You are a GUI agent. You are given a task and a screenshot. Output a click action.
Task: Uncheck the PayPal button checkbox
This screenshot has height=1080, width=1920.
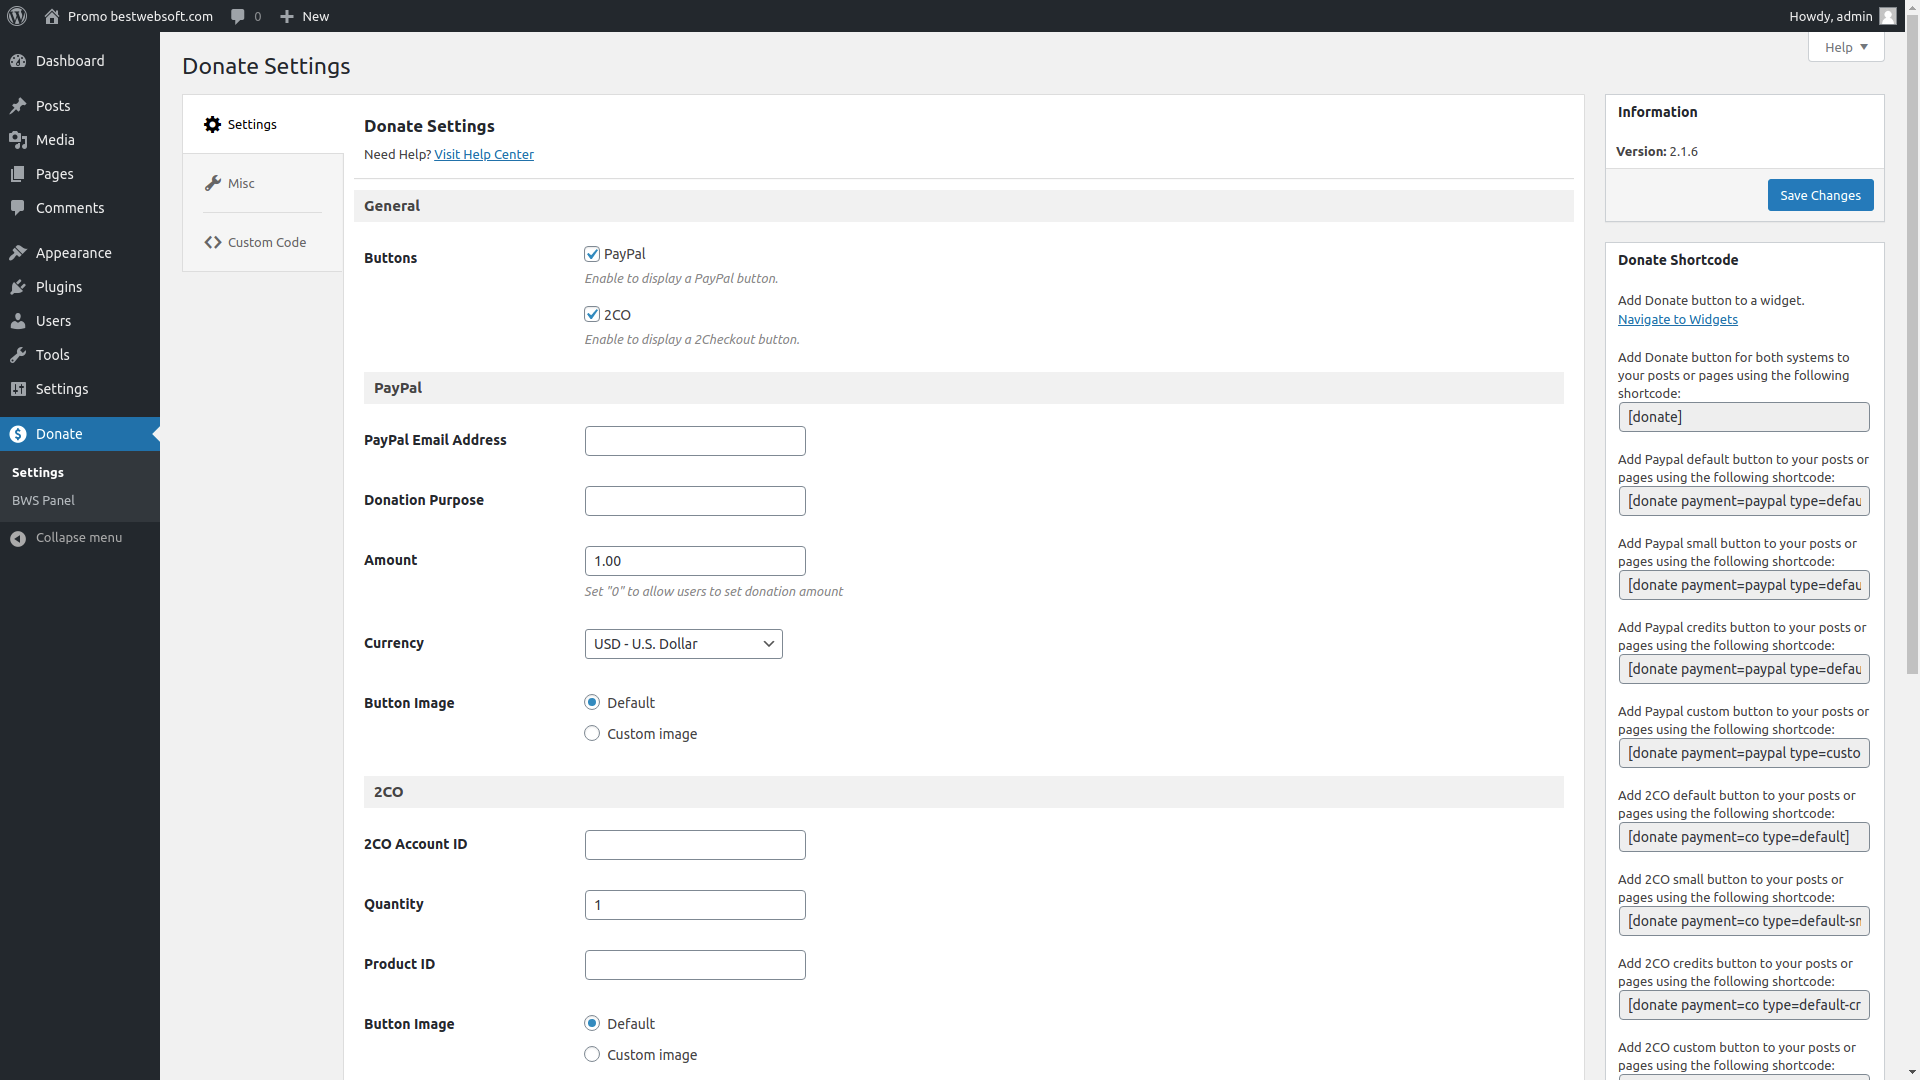[592, 254]
